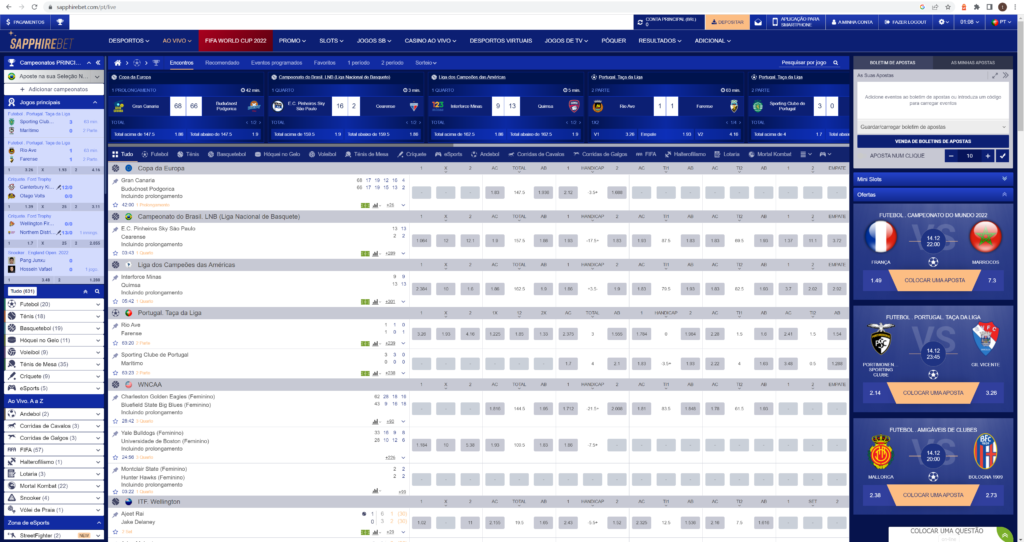The height and width of the screenshot is (542, 1024).
Task: Favorite the Gran Canaria match star
Action: [x=116, y=204]
